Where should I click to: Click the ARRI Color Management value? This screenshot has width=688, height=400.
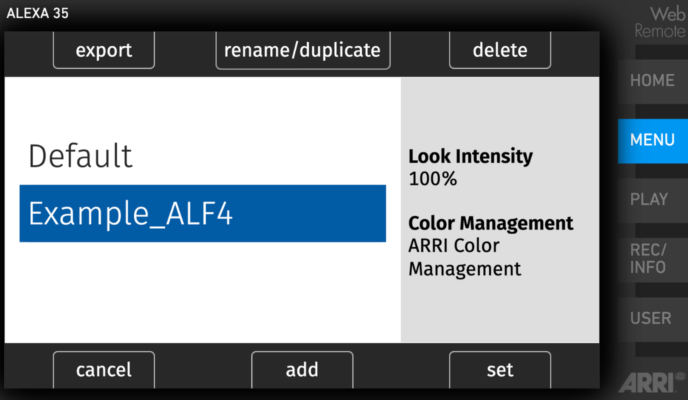[x=465, y=257]
